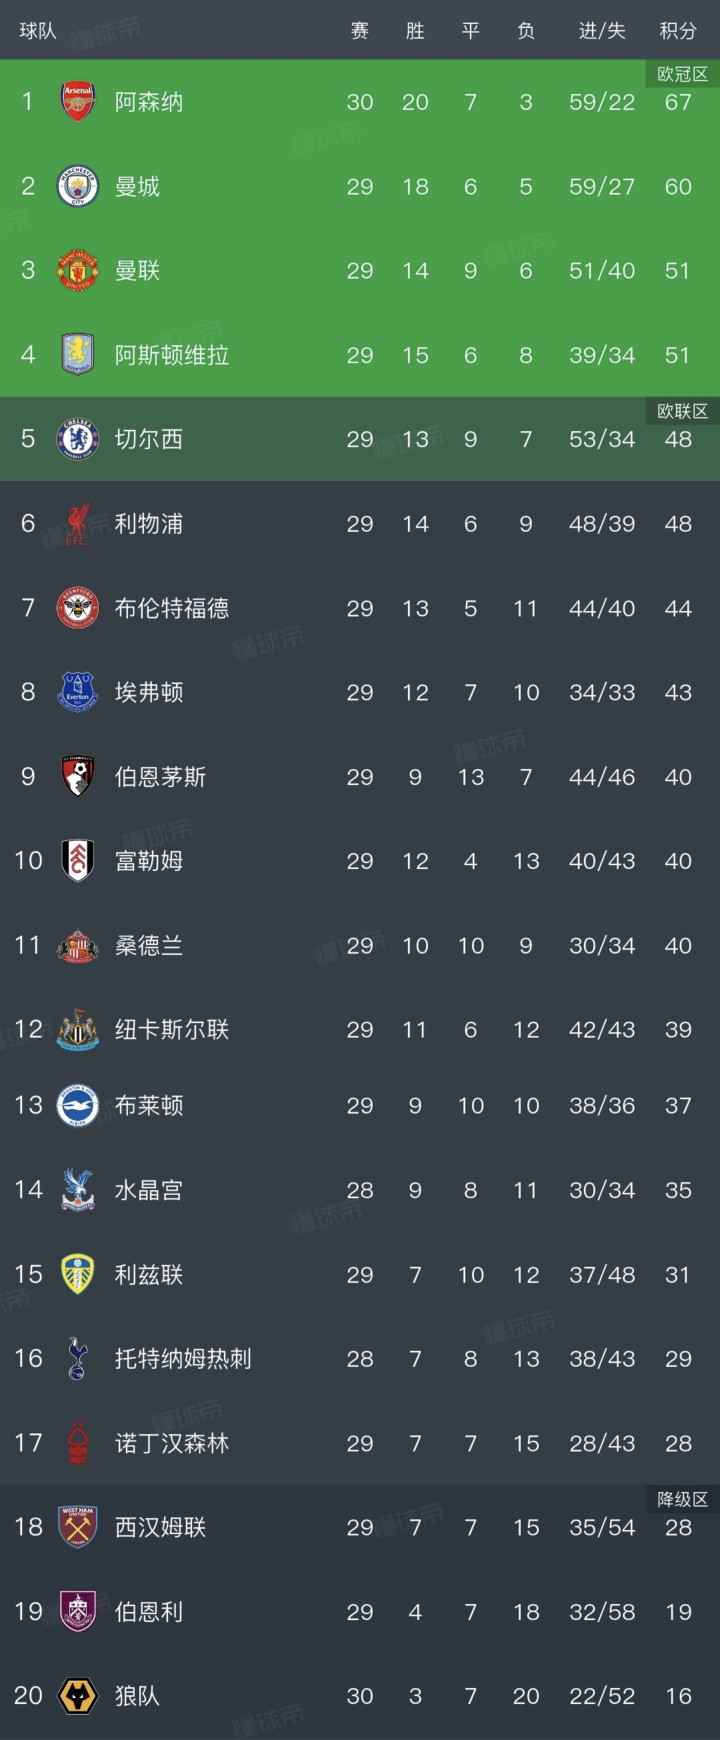The width and height of the screenshot is (720, 1740).
Task: Tap the 欧冠区 zone label
Action: [x=682, y=74]
